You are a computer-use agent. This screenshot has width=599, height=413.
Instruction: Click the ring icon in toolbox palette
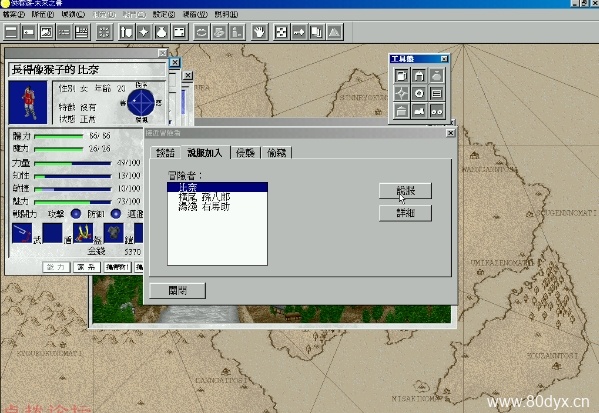[x=419, y=93]
